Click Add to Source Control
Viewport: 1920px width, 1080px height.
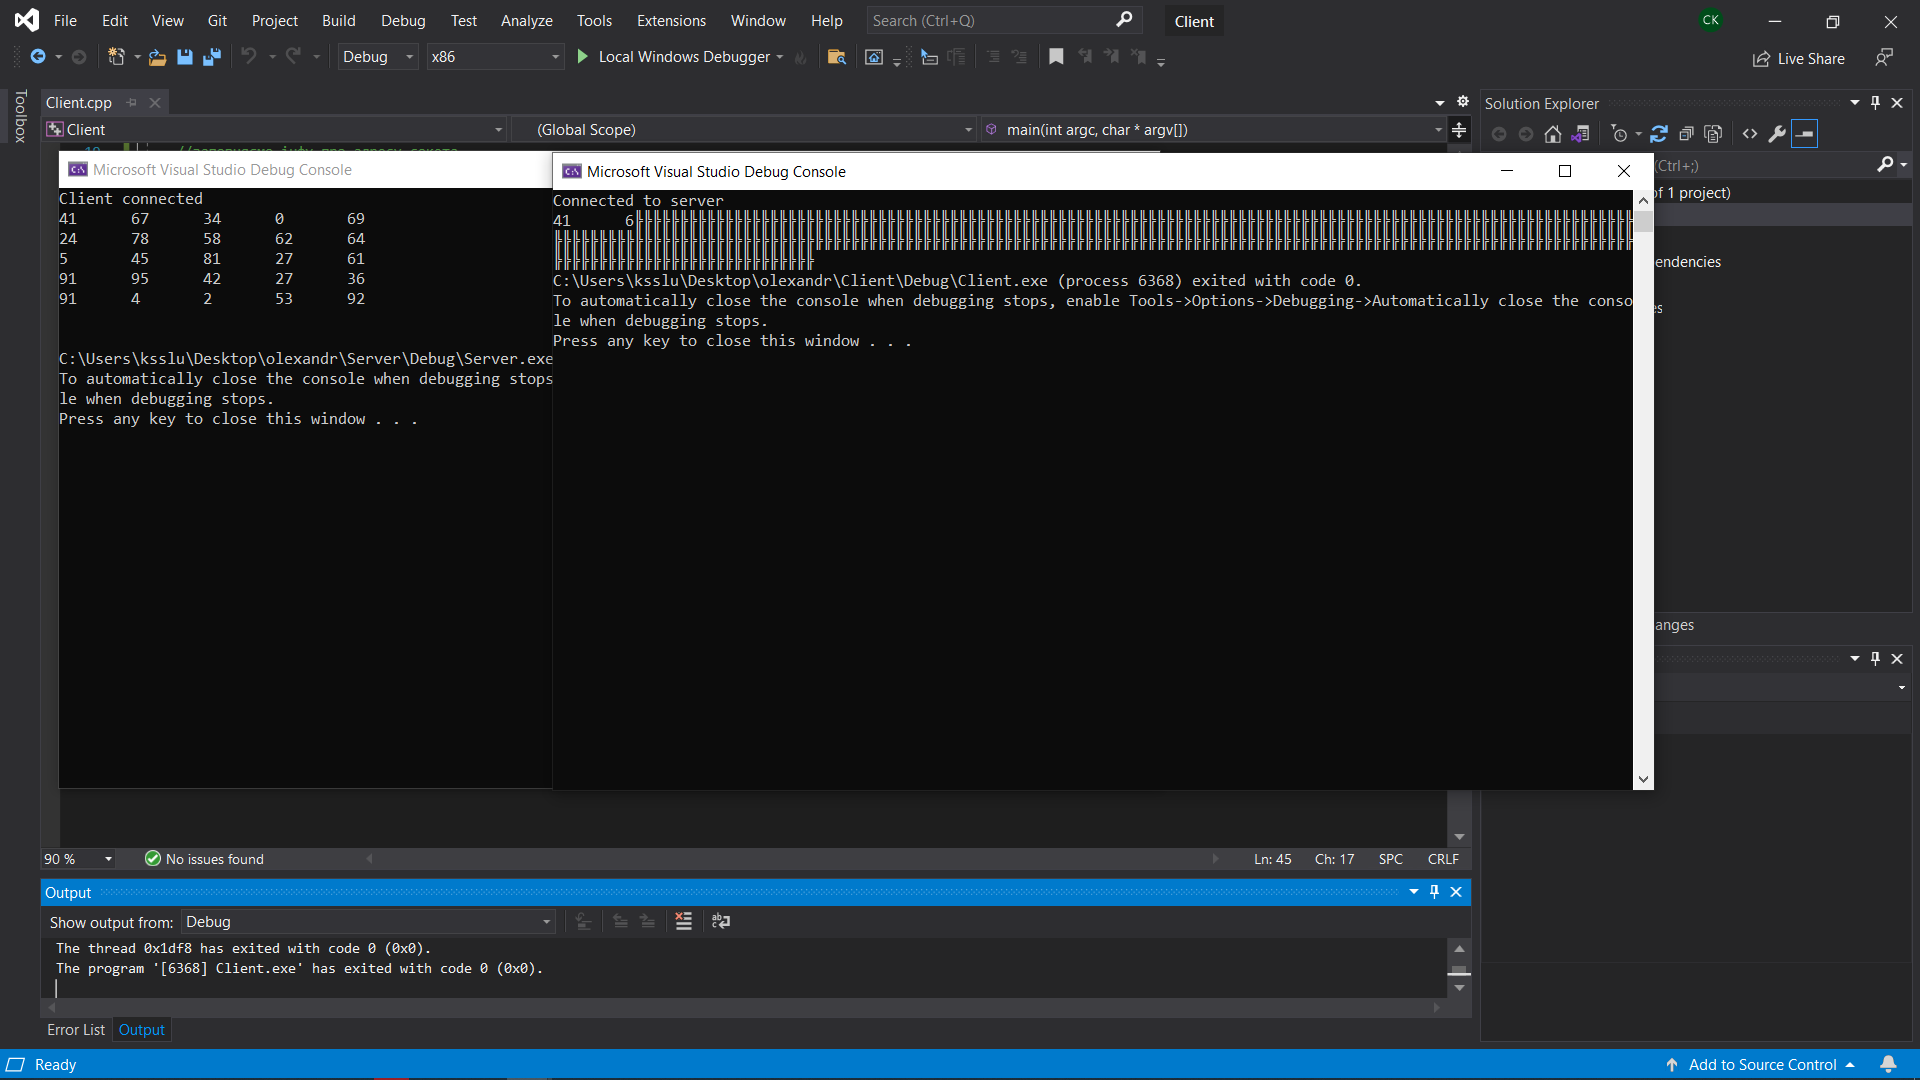pyautogui.click(x=1761, y=1065)
